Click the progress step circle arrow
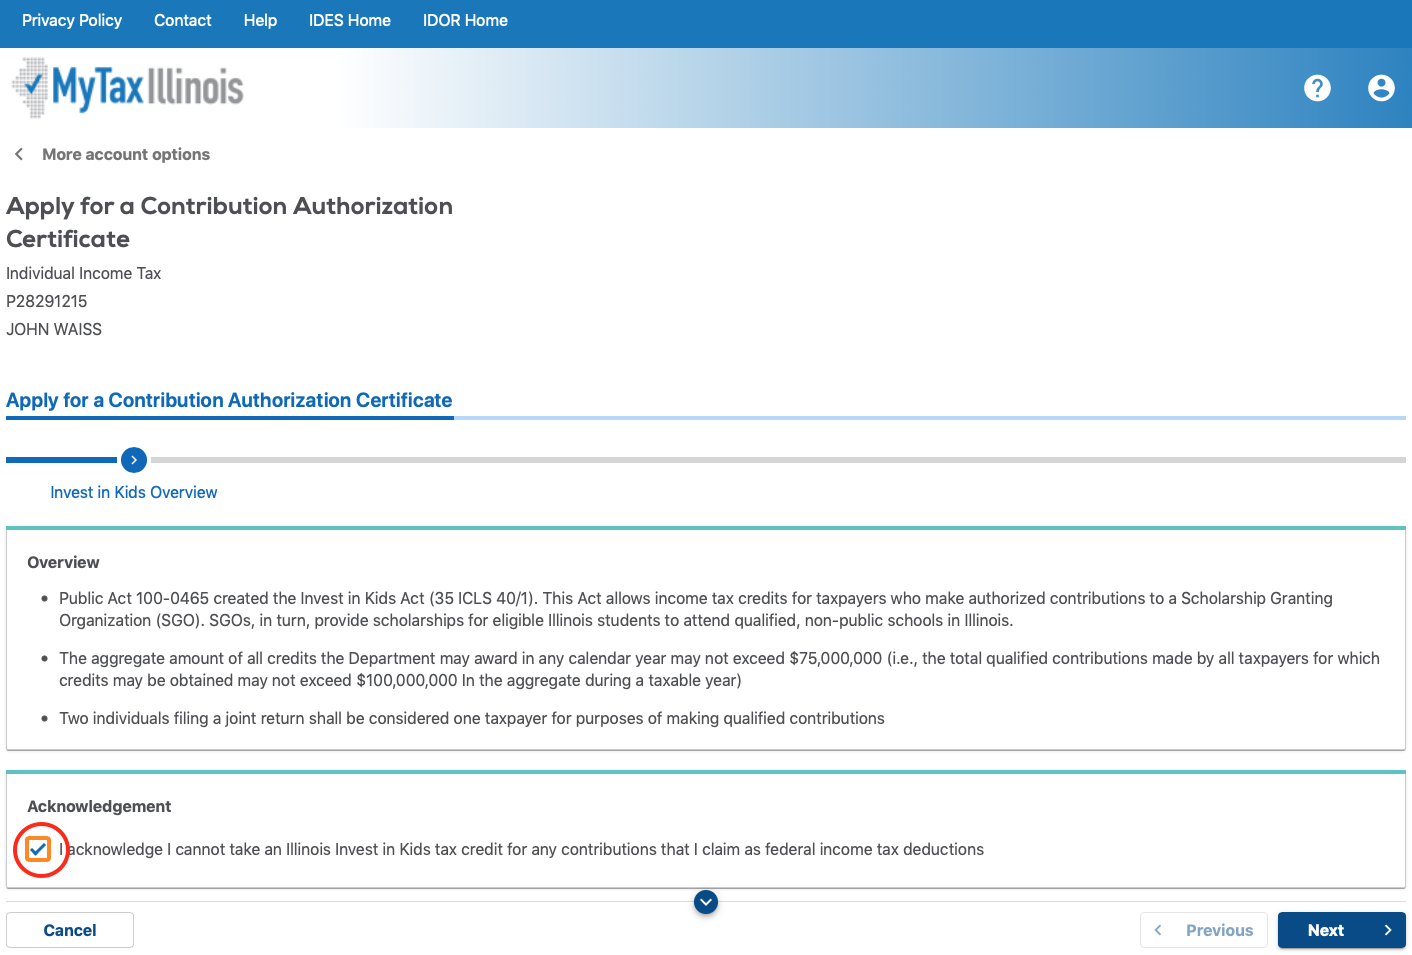The image size is (1412, 955). pyautogui.click(x=134, y=460)
